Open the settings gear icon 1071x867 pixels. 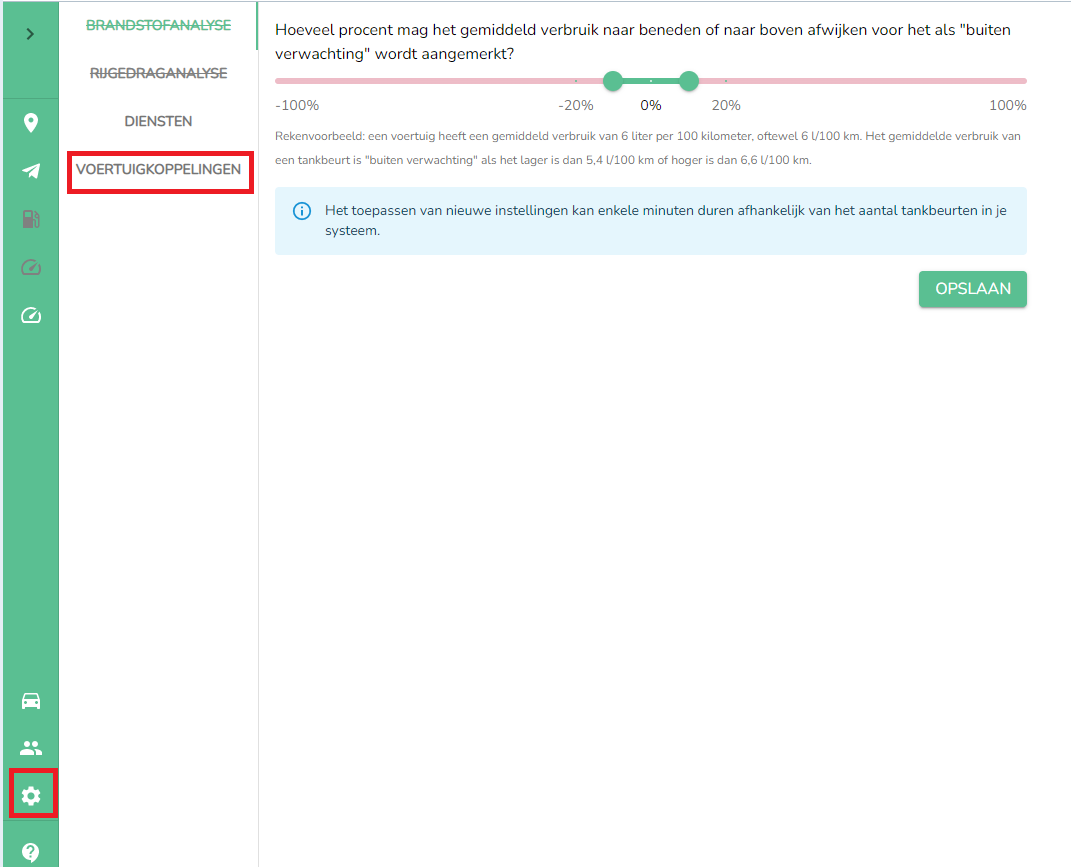point(31,795)
